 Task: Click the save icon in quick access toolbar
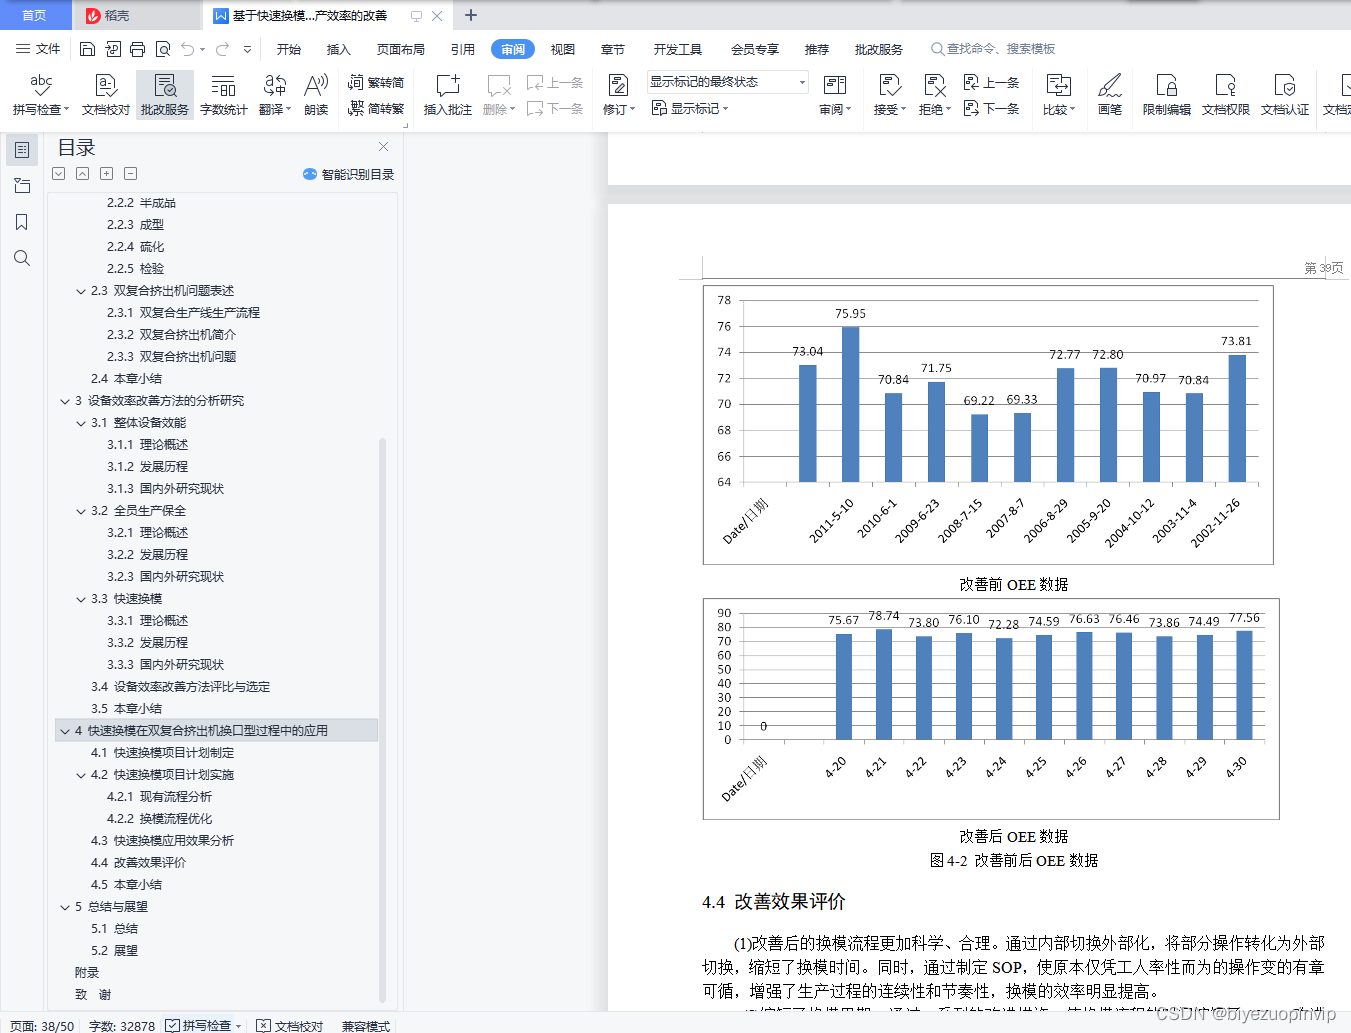tap(88, 49)
